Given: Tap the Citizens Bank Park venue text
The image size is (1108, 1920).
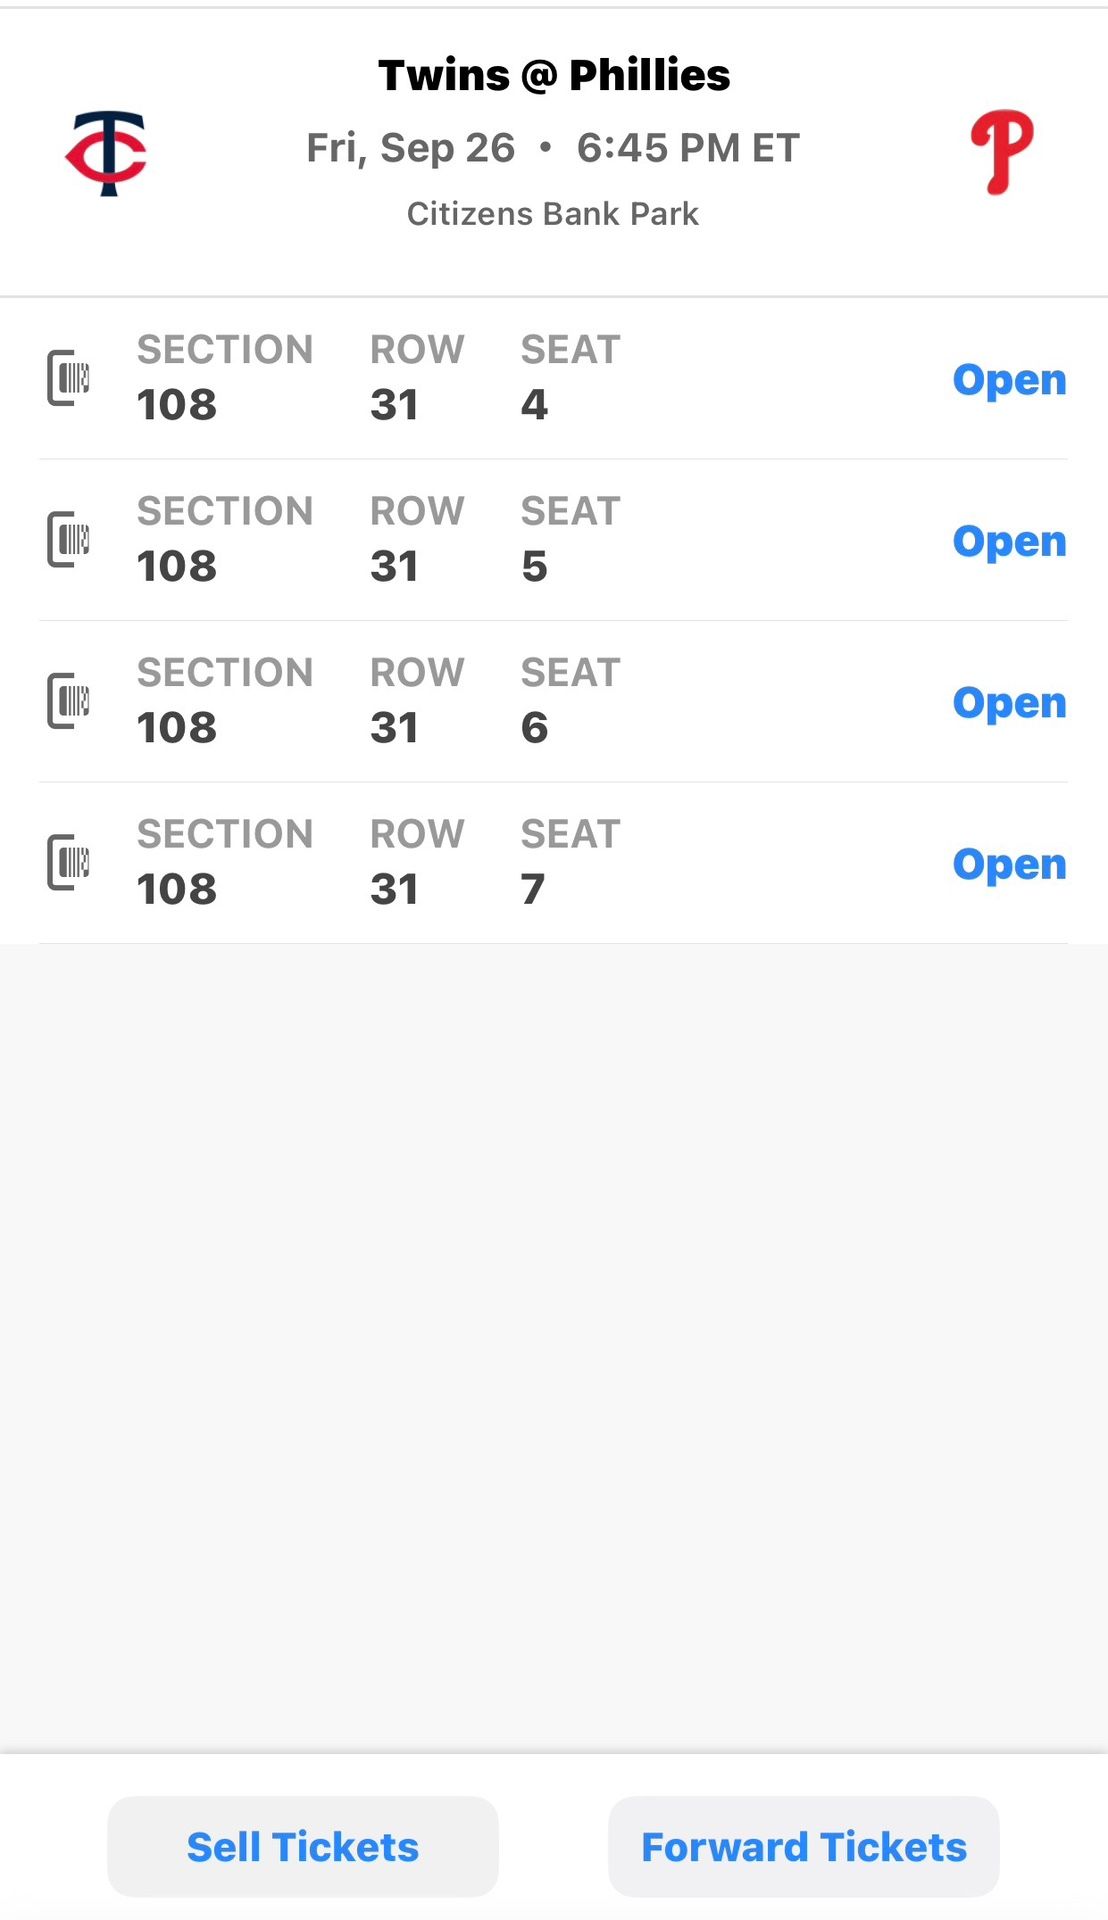Looking at the screenshot, I should pyautogui.click(x=553, y=214).
